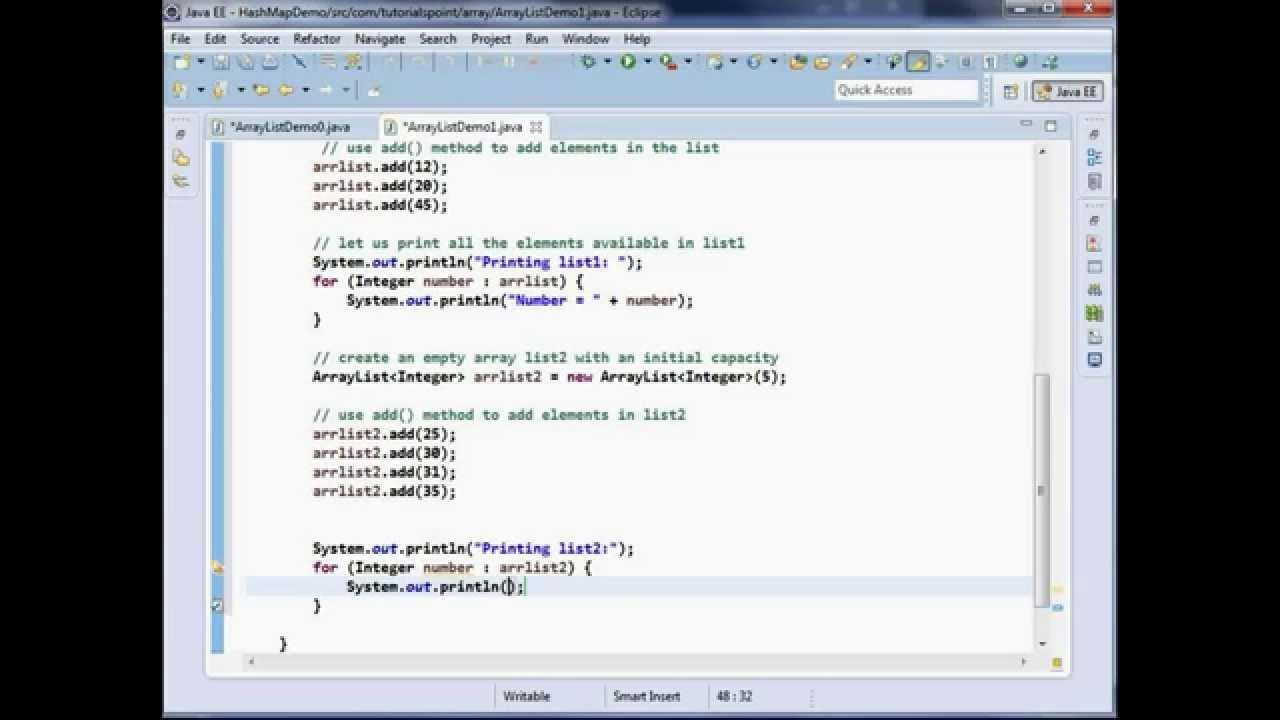Click the Open Type toolbar icon
The height and width of the screenshot is (720, 1280).
tap(798, 62)
